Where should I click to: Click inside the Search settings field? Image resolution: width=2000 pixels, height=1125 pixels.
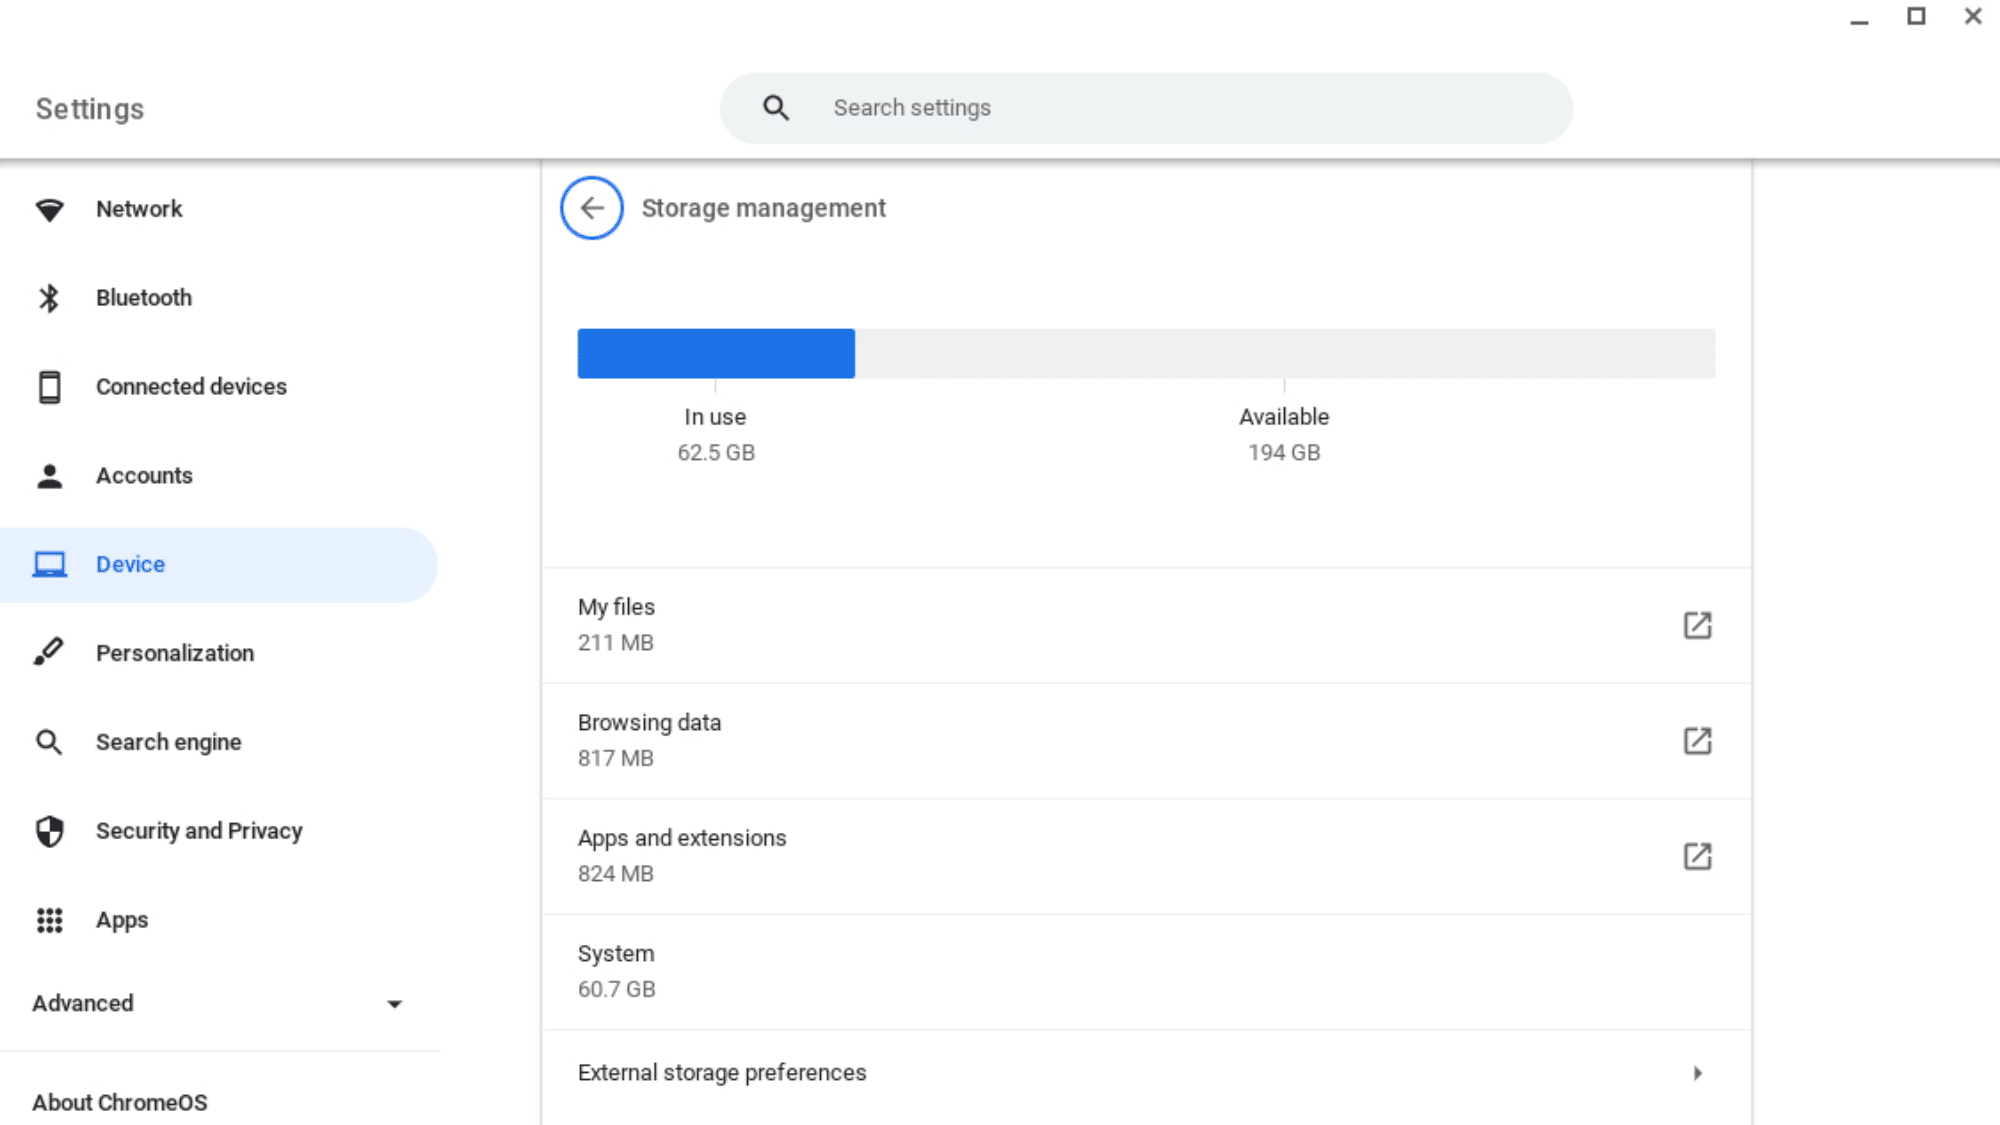[x=1145, y=107]
